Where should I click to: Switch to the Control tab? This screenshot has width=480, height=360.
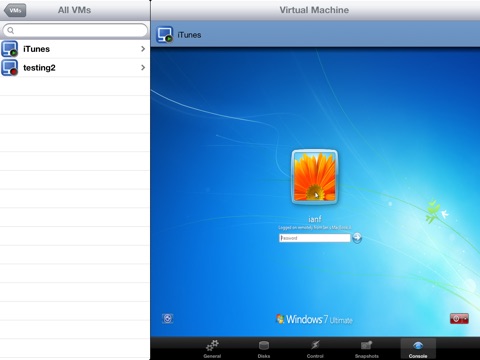[x=315, y=349]
